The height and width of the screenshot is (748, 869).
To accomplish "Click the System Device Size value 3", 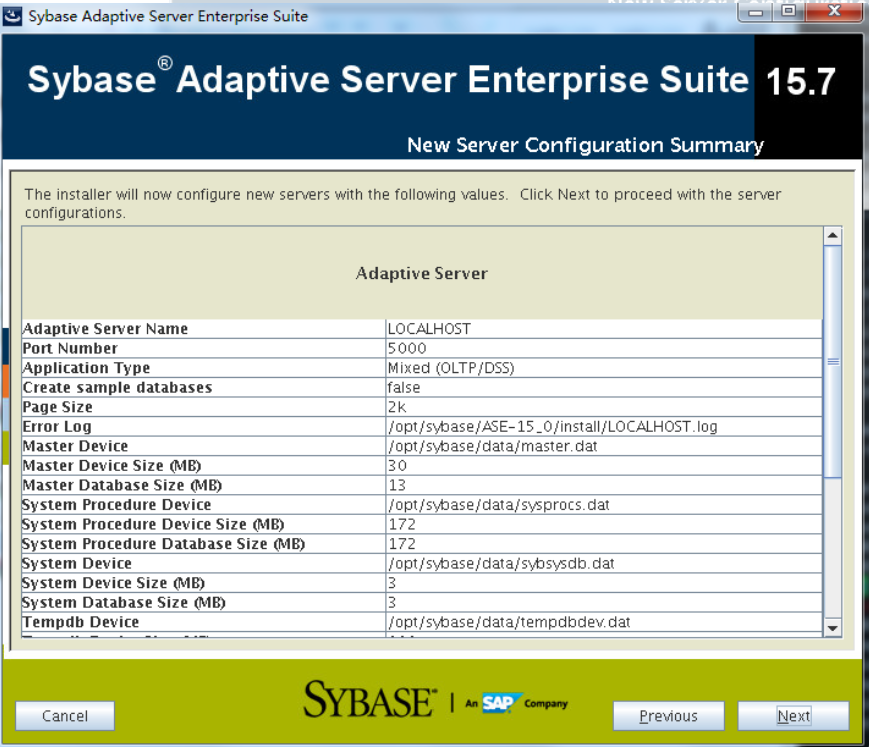I will [392, 583].
